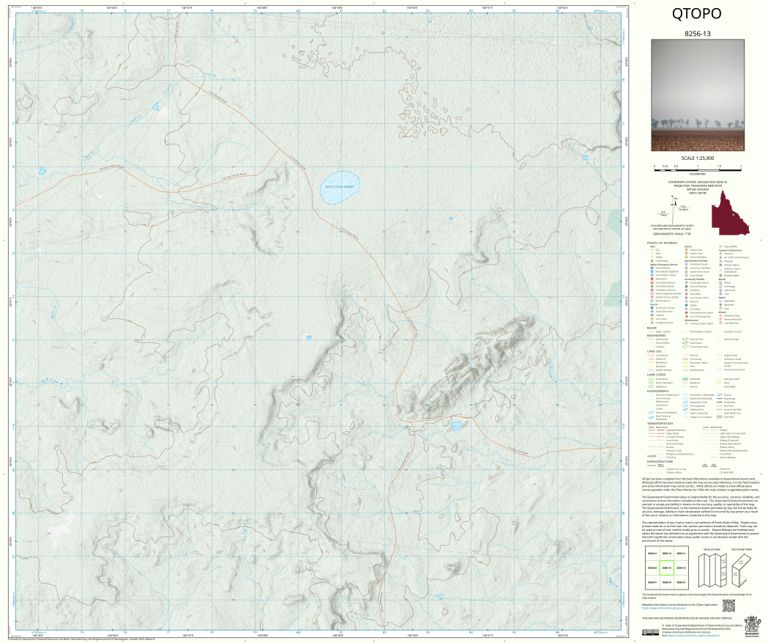Click the INFRASTRUCTURE legend heading

(x=660, y=461)
